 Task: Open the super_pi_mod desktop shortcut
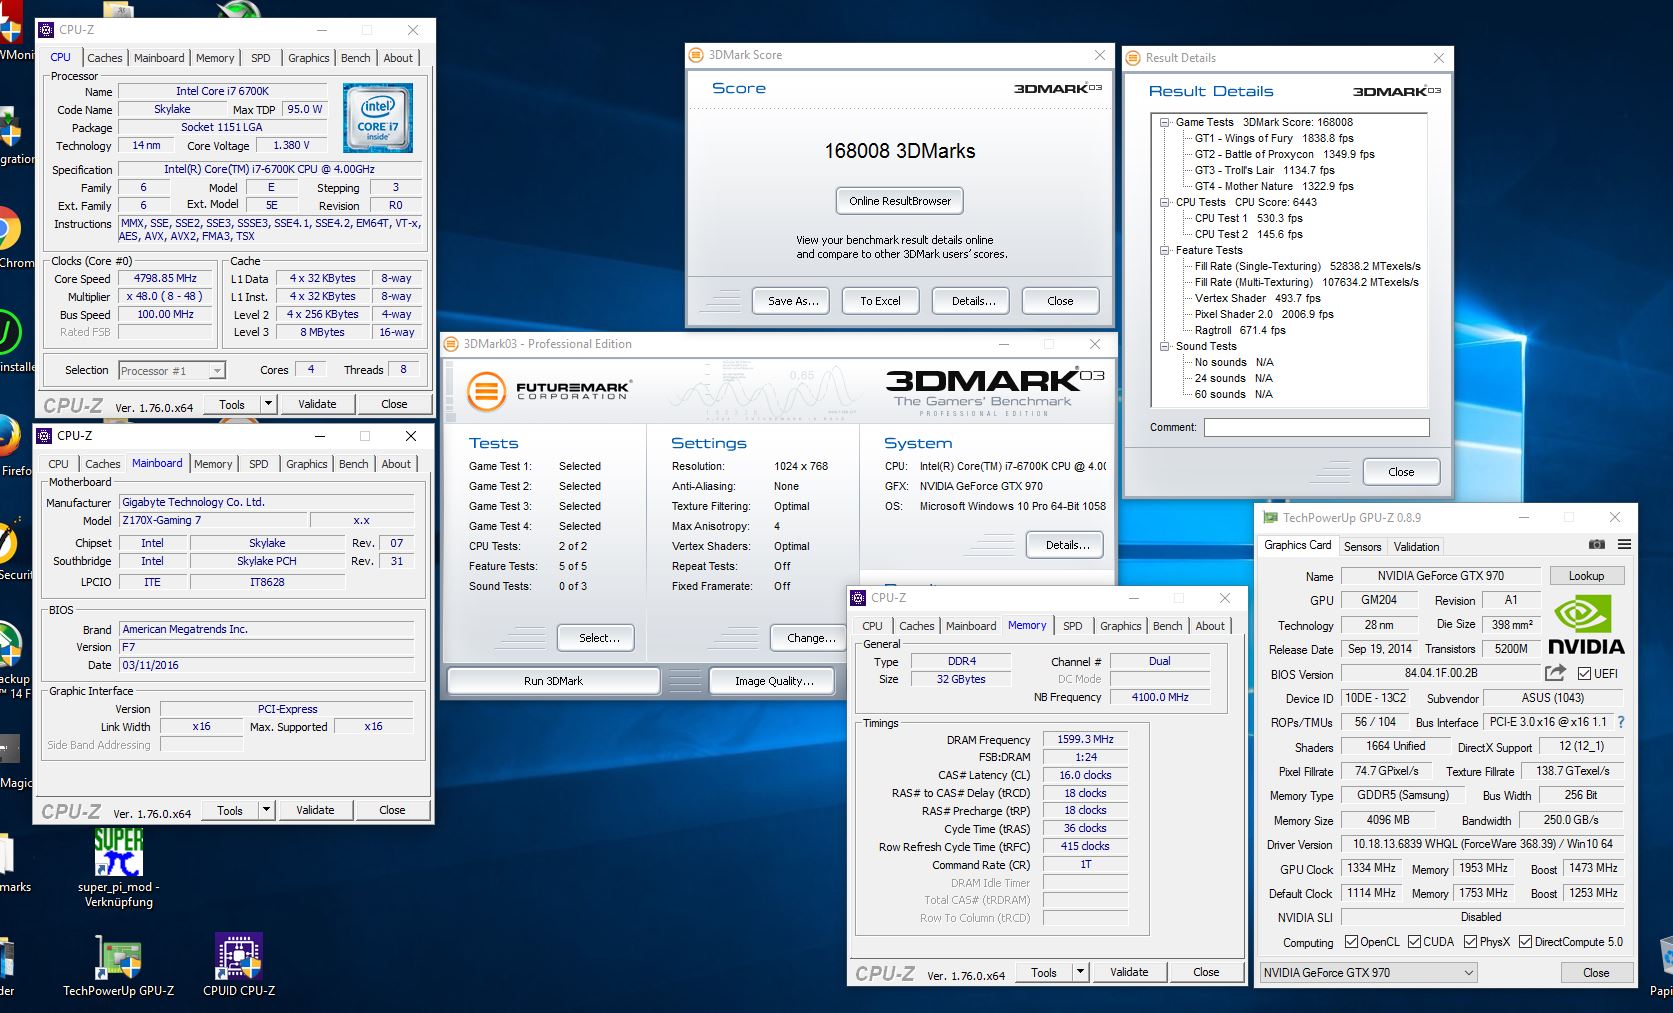[118, 870]
